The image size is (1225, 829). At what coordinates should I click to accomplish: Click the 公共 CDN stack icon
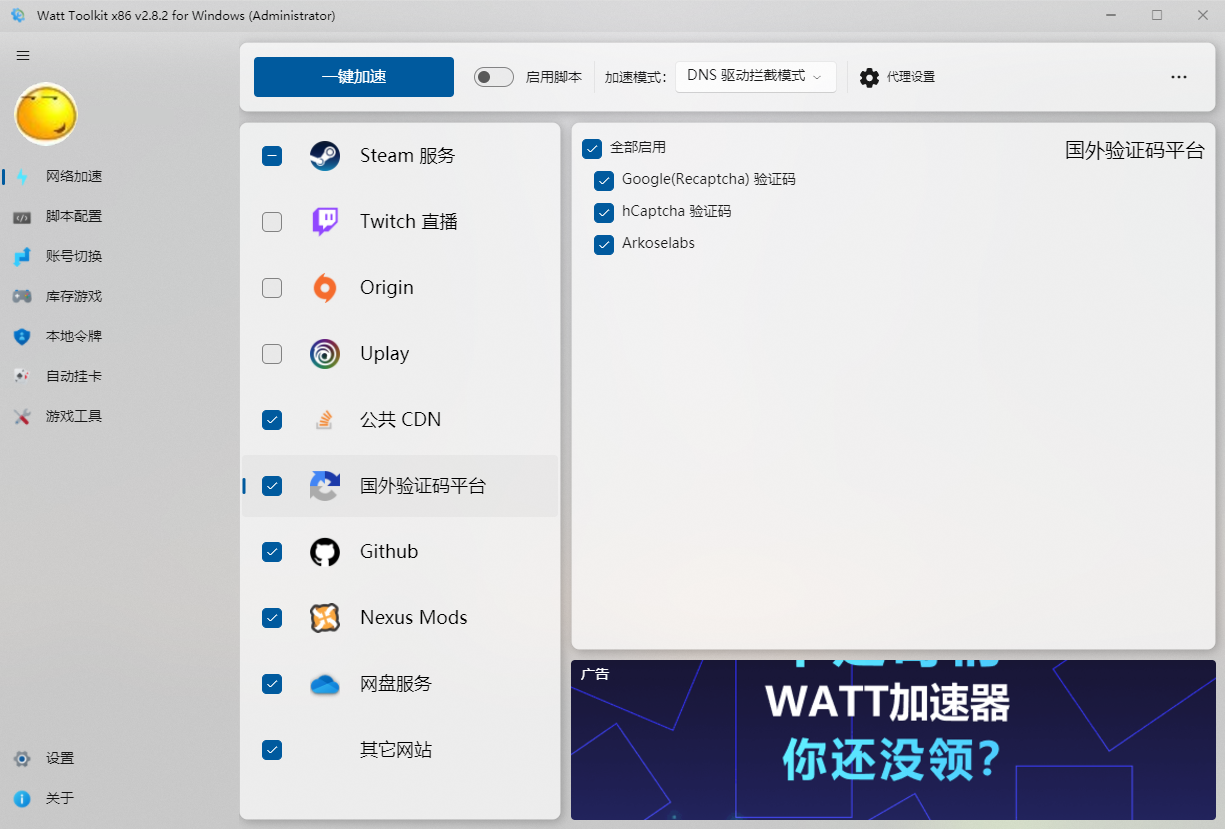click(x=325, y=420)
